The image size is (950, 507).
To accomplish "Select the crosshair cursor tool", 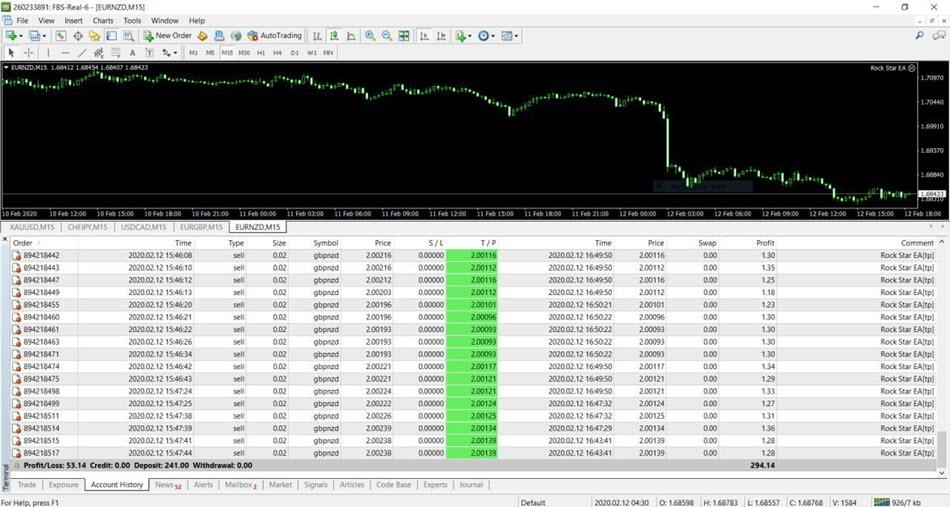I will pos(28,53).
